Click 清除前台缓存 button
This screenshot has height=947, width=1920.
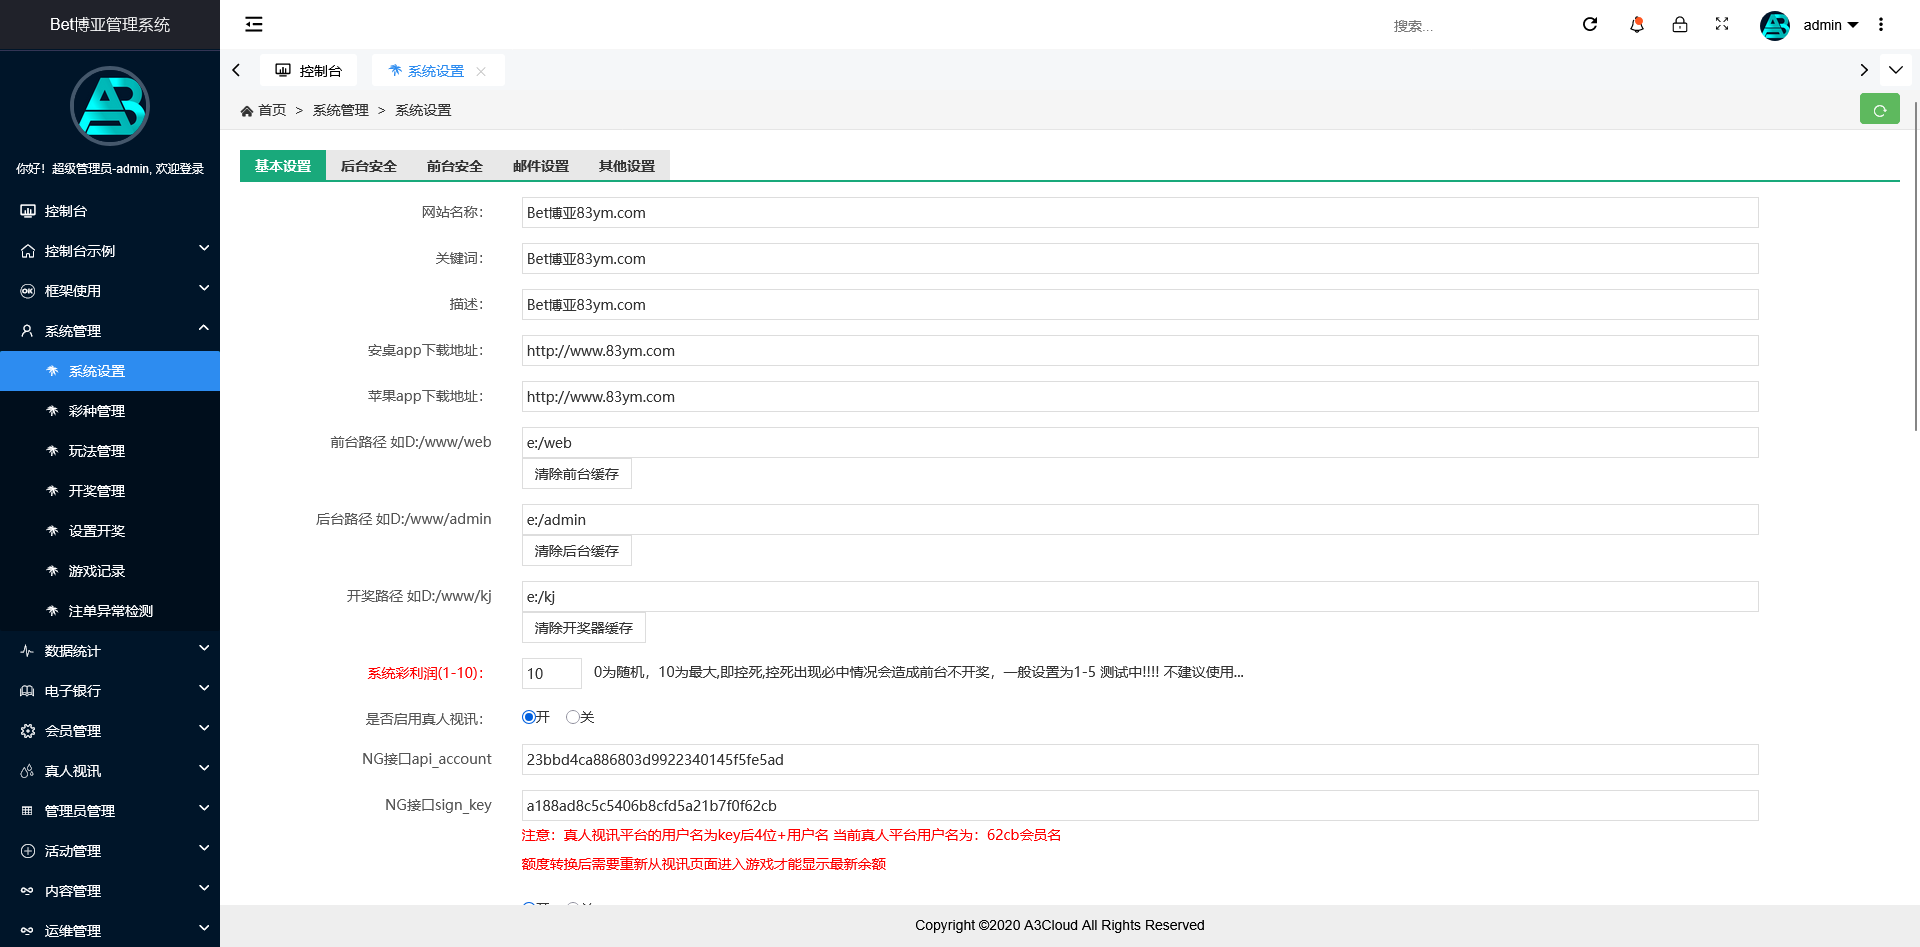pyautogui.click(x=577, y=474)
